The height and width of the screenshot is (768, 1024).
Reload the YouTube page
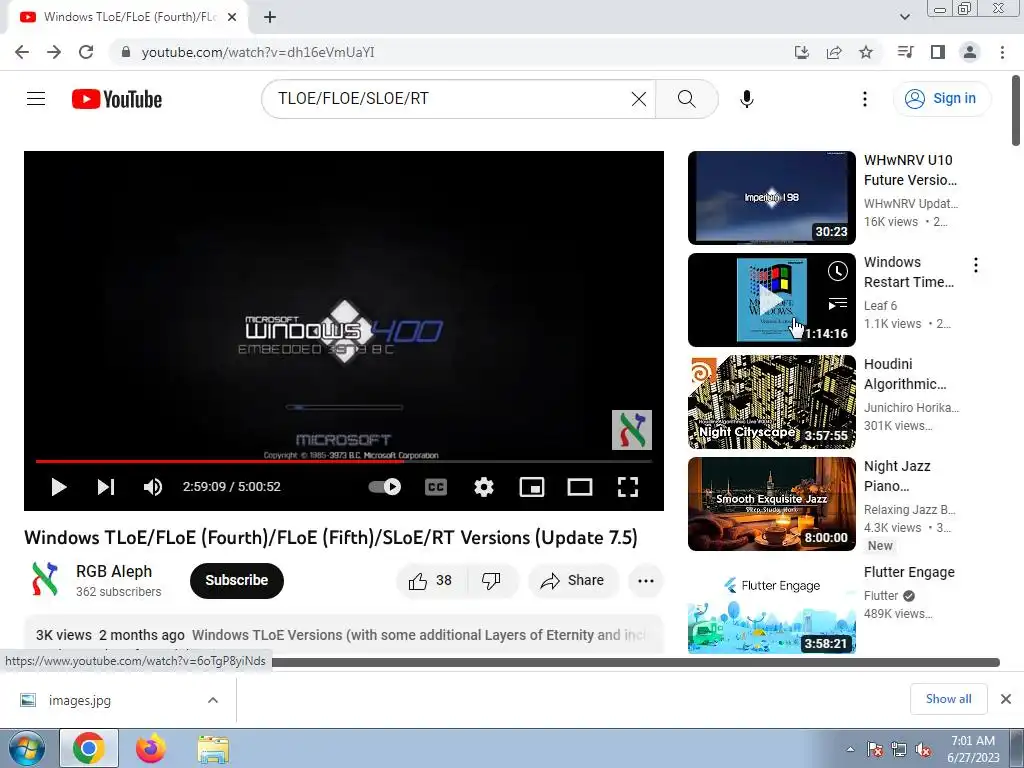coord(86,52)
